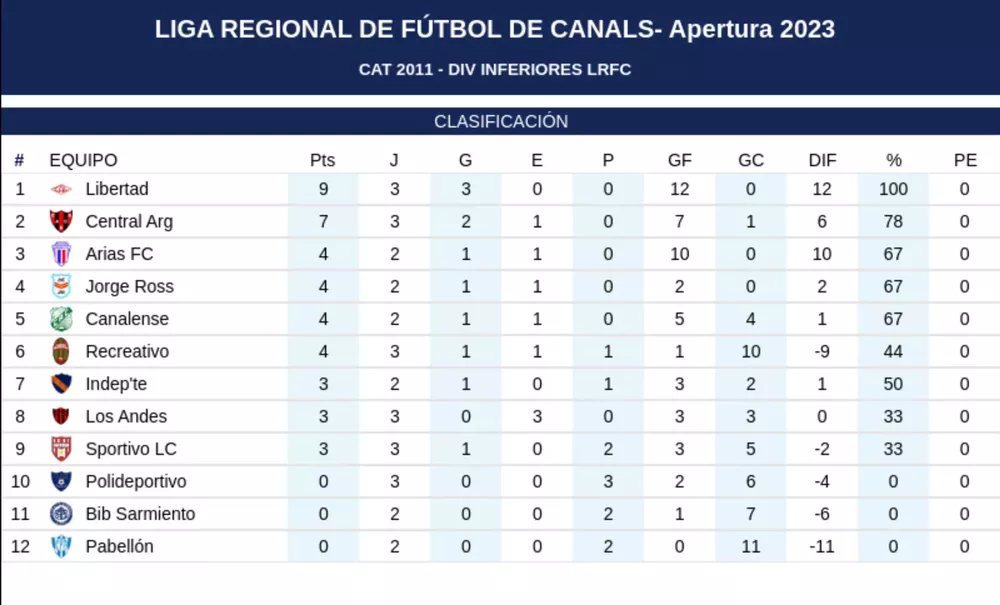Click the EQUIPO column header
This screenshot has height=605, width=1000.
(83, 160)
